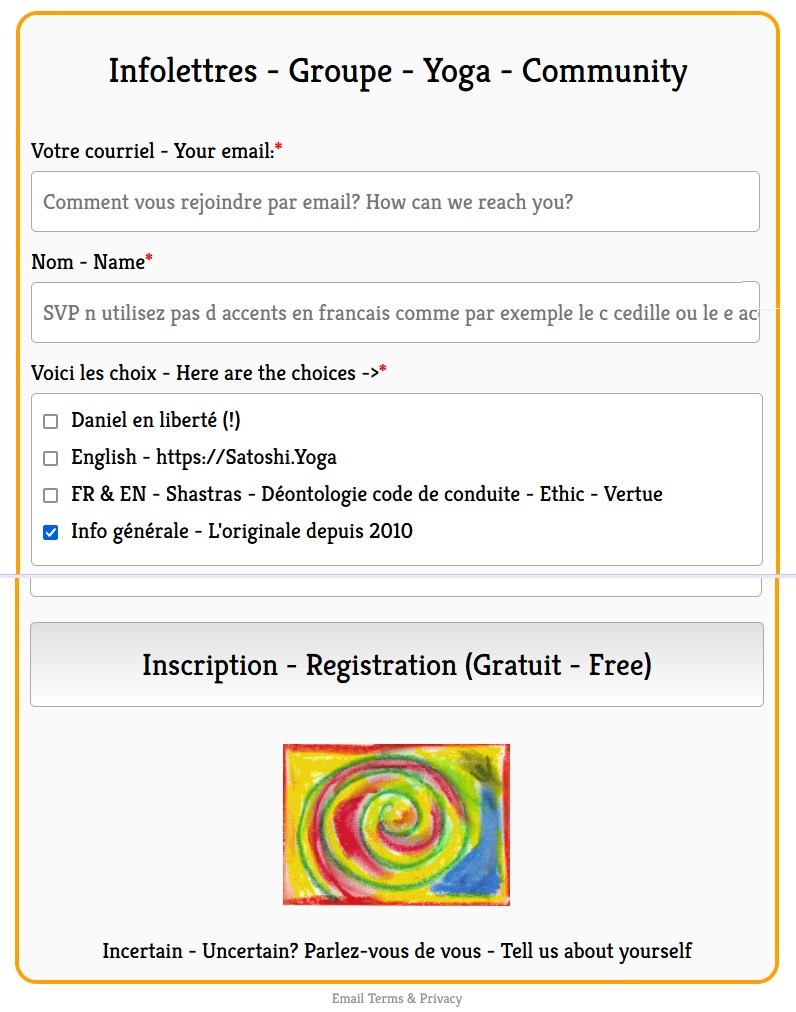Tick the Daniel en liberté checkbox
Image resolution: width=796 pixels, height=1012 pixels.
pyautogui.click(x=51, y=422)
